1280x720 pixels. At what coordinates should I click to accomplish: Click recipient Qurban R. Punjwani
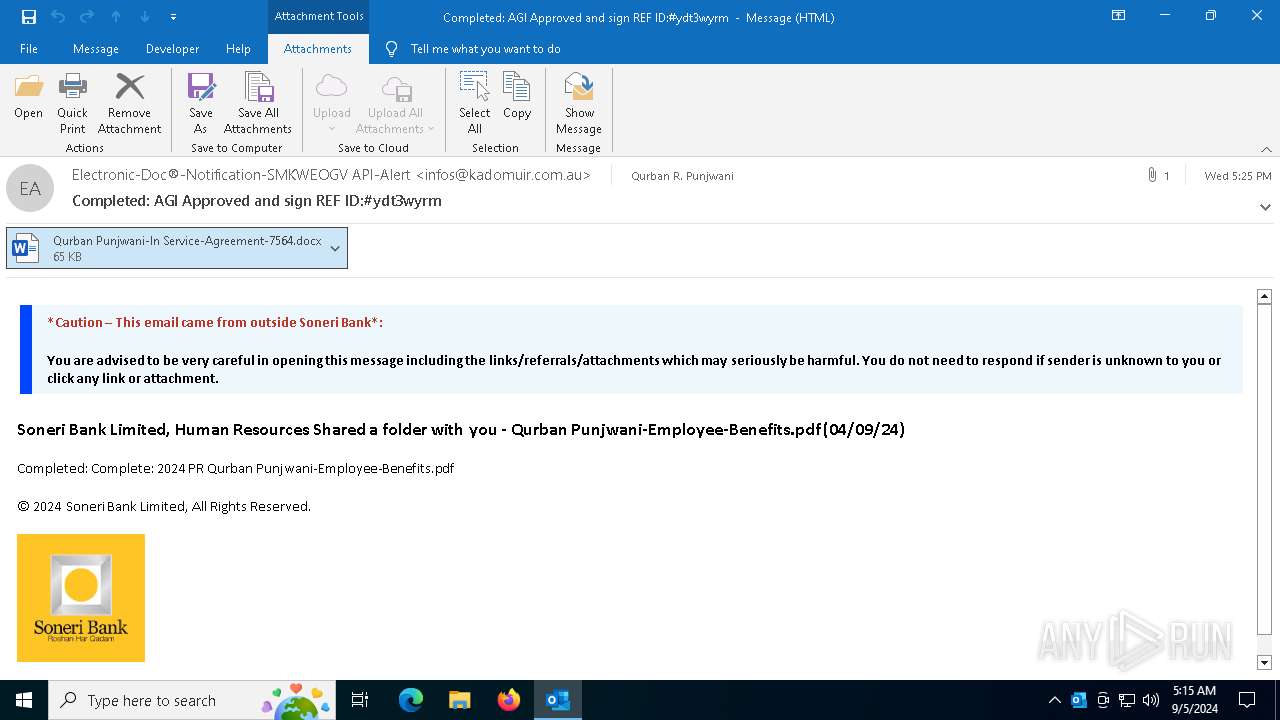(x=682, y=176)
